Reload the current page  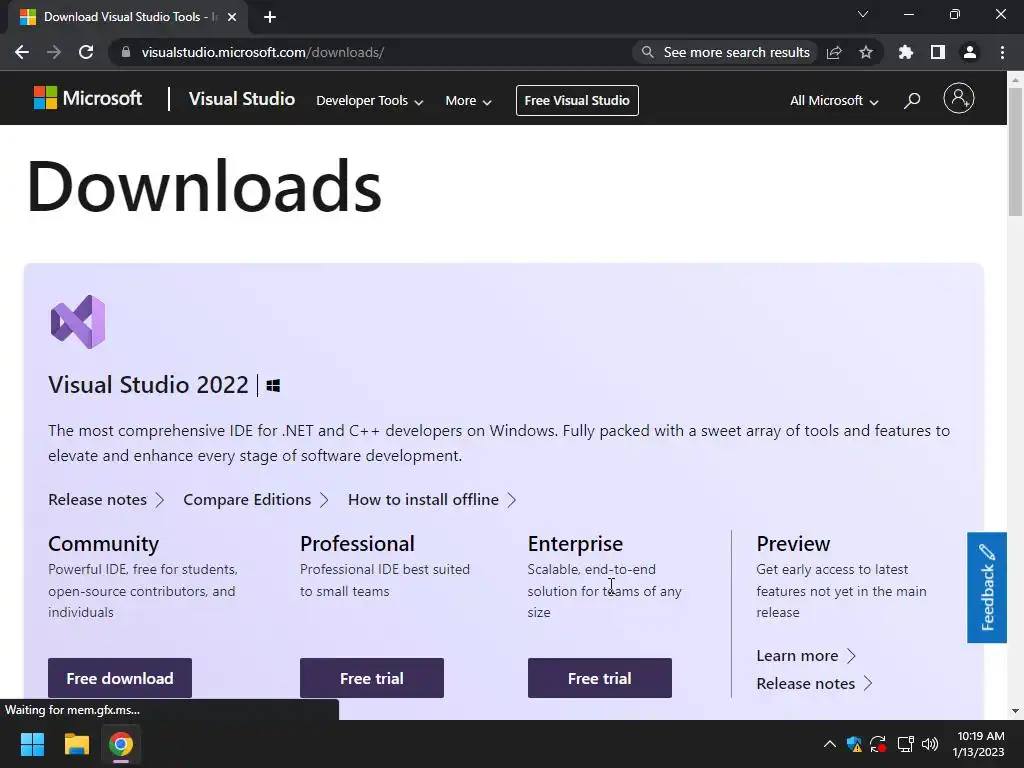click(86, 52)
